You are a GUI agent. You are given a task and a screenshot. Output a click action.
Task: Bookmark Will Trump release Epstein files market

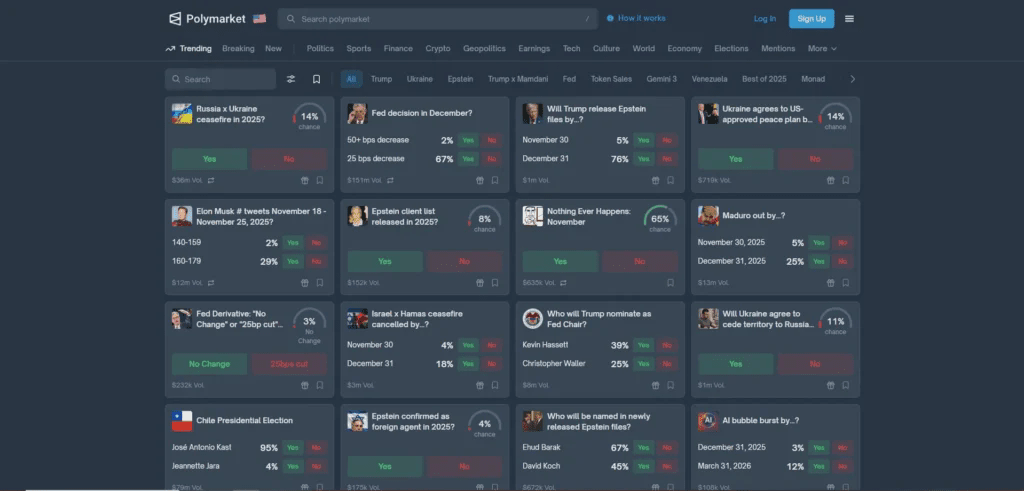pyautogui.click(x=671, y=180)
